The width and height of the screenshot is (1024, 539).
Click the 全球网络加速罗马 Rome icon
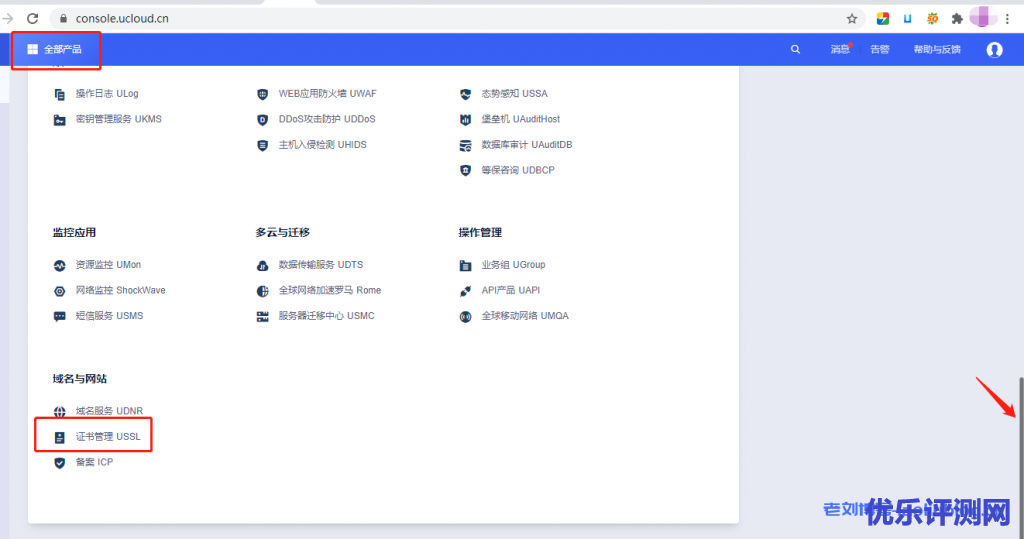click(263, 291)
